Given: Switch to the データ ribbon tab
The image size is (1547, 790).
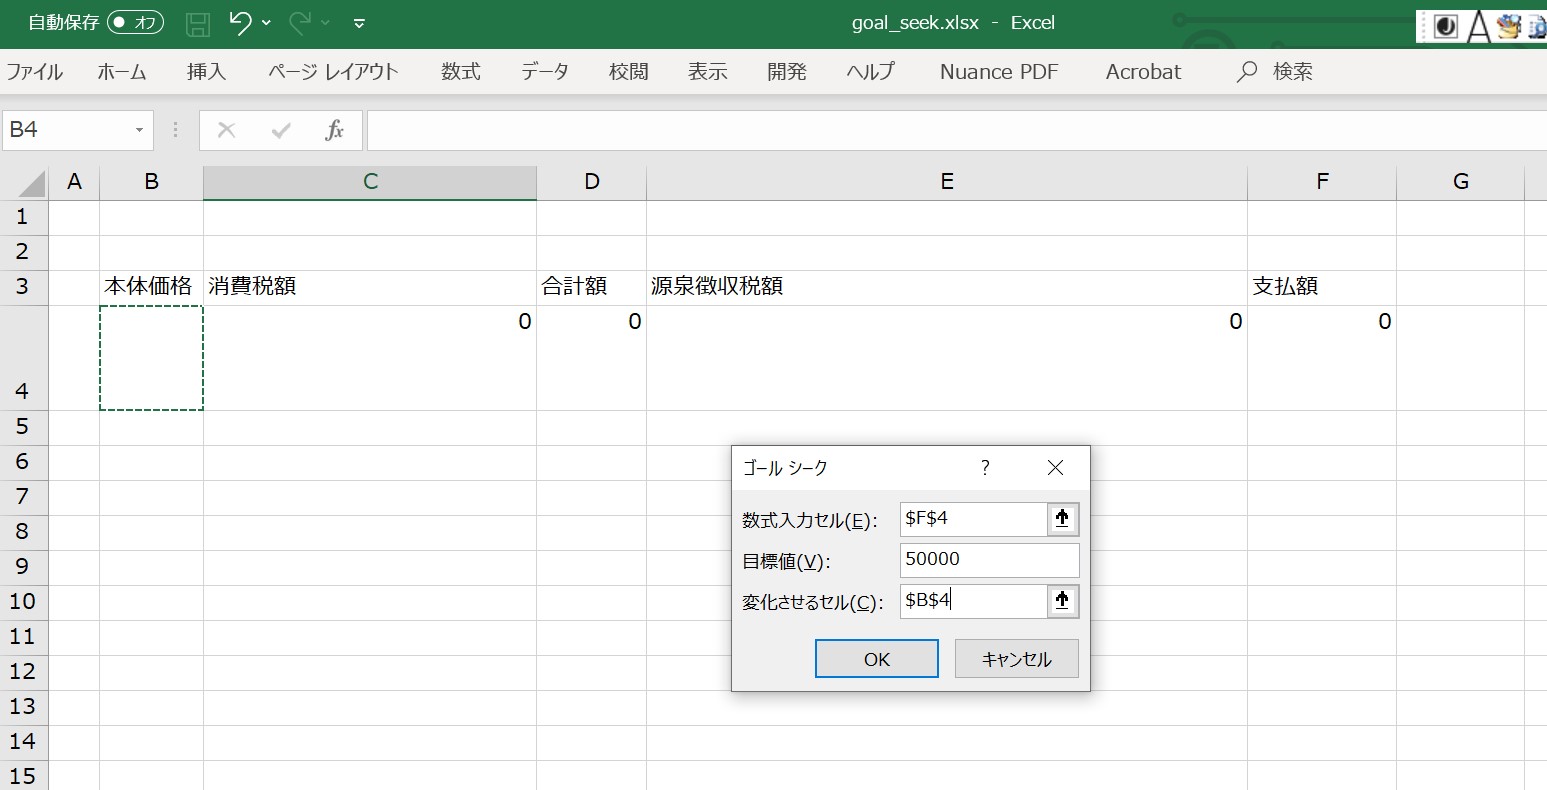Looking at the screenshot, I should [545, 72].
